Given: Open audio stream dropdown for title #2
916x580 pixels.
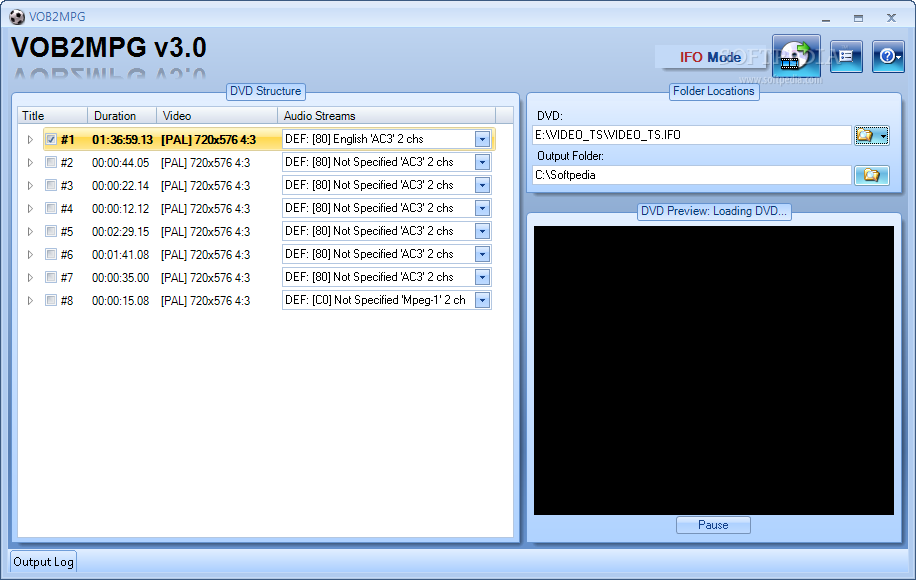Looking at the screenshot, I should tap(482, 162).
